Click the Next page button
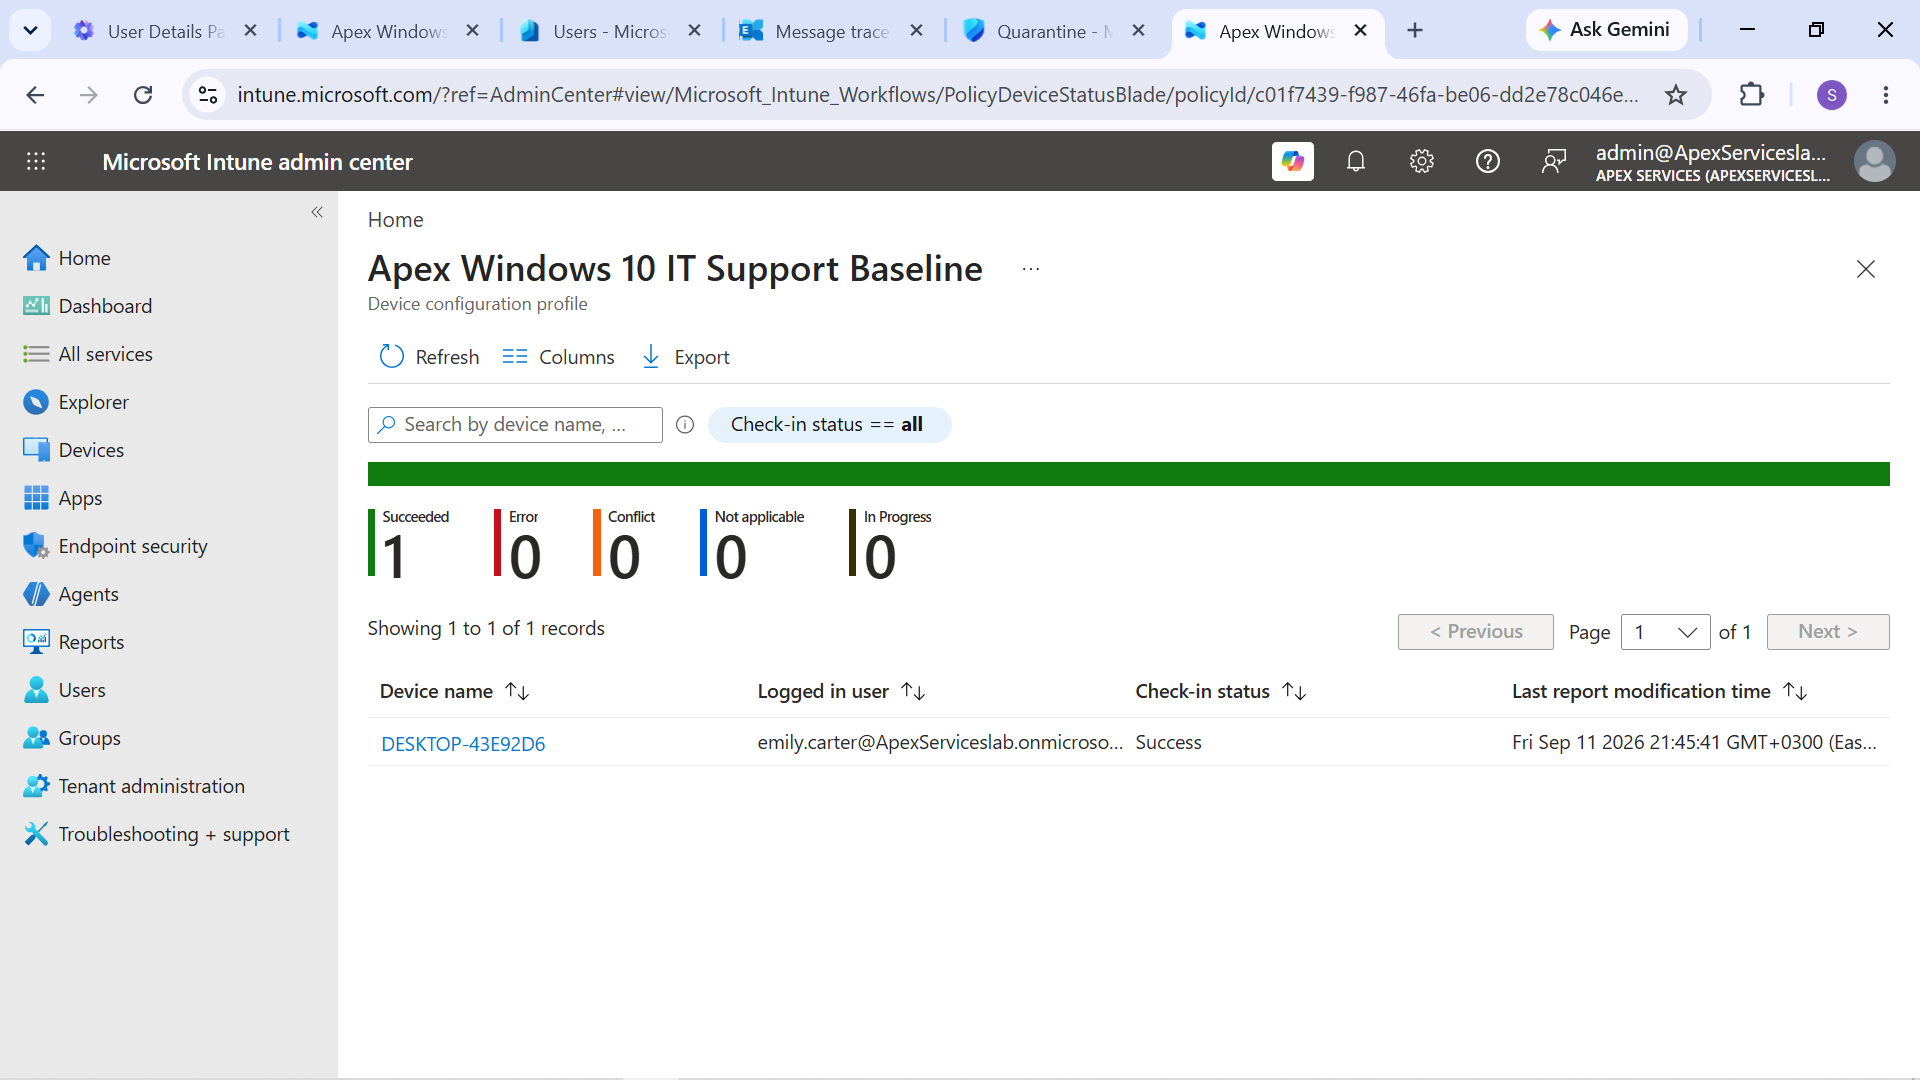Screen dimensions: 1920x1080 1827,632
